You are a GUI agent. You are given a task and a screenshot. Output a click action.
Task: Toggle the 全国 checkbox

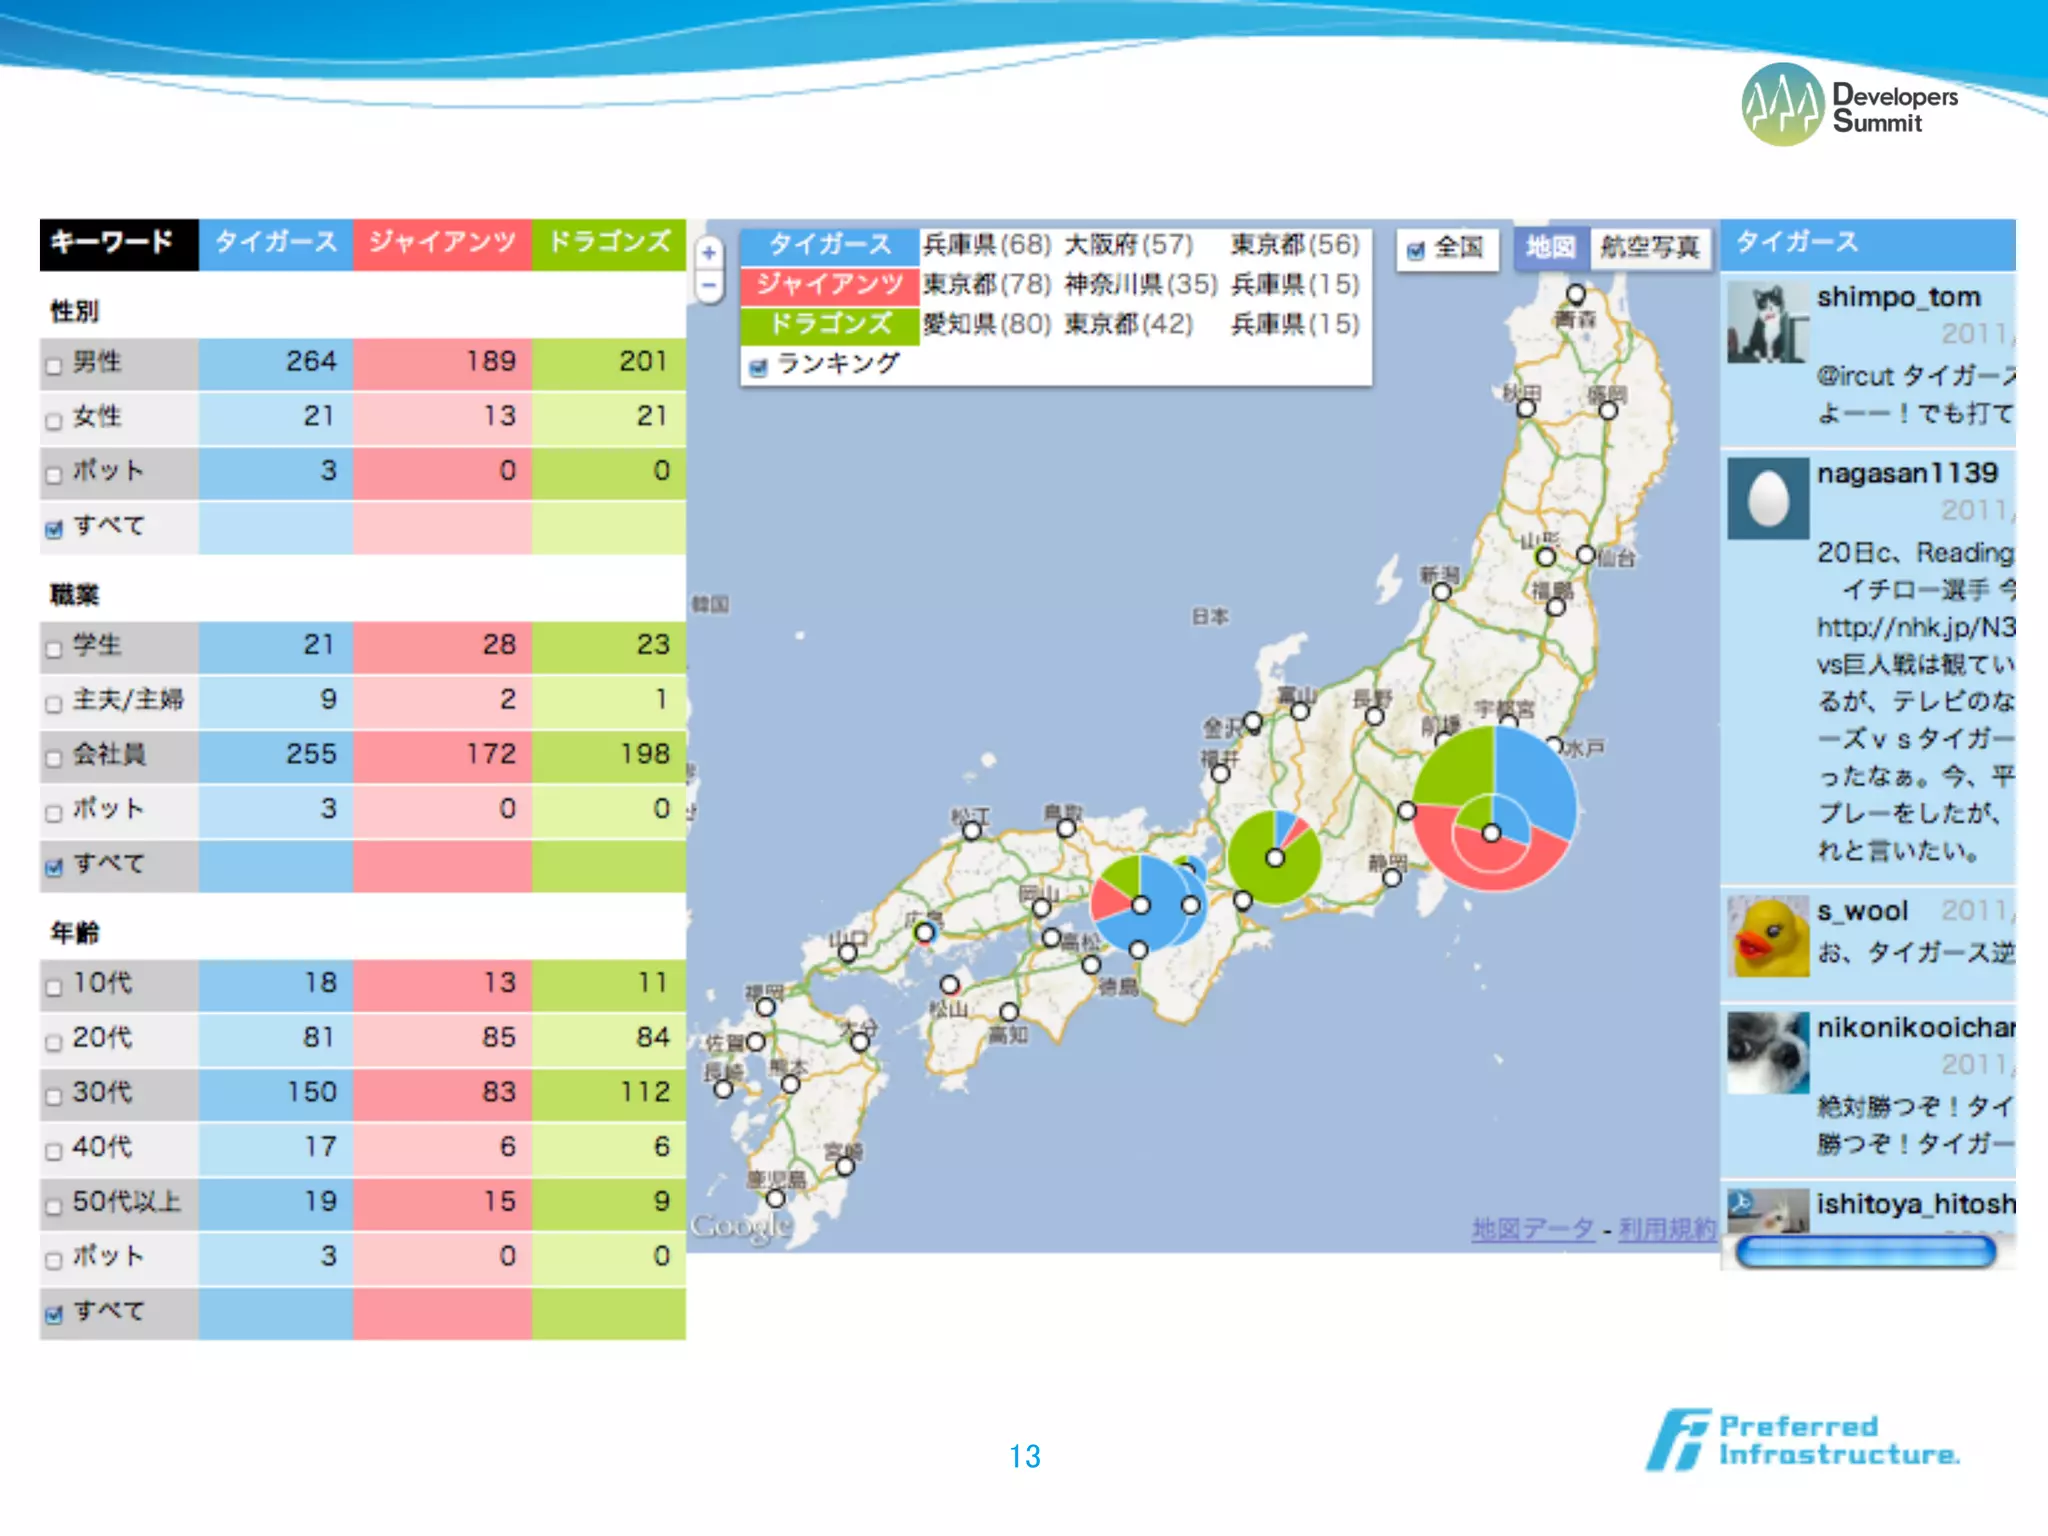point(1415,251)
